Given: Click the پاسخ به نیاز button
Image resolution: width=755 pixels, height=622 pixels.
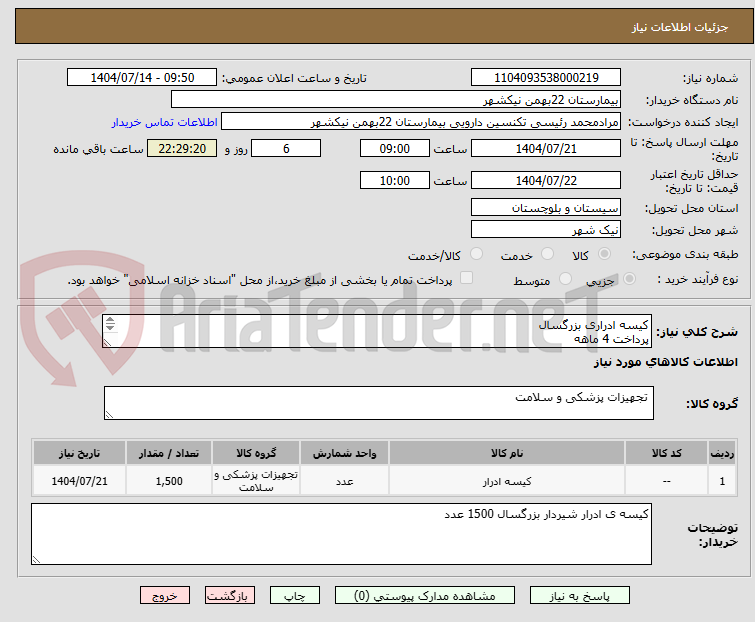Looking at the screenshot, I should coord(580,596).
